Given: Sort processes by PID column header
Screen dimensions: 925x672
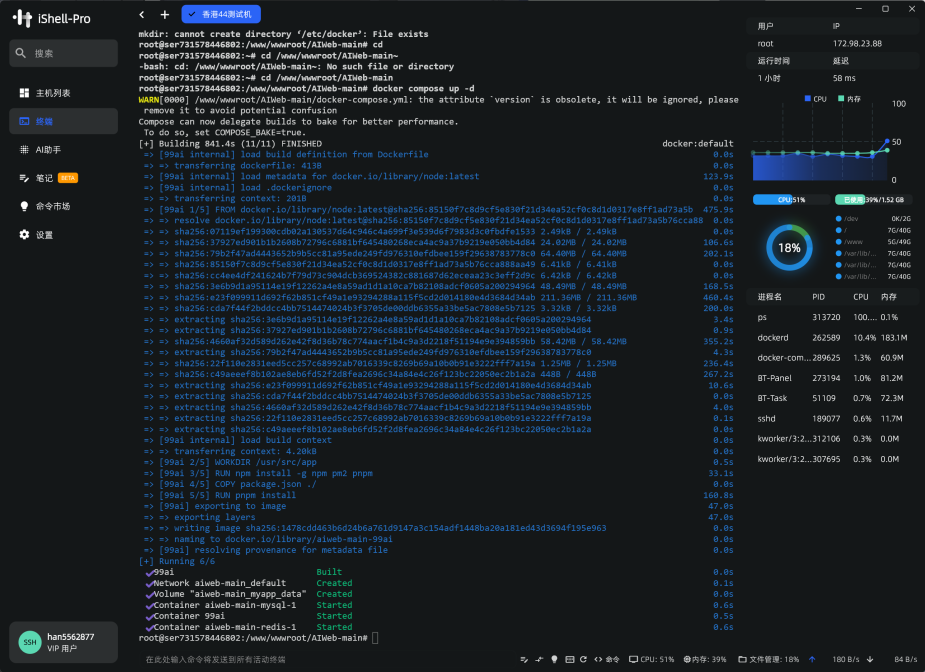Looking at the screenshot, I should pos(818,297).
